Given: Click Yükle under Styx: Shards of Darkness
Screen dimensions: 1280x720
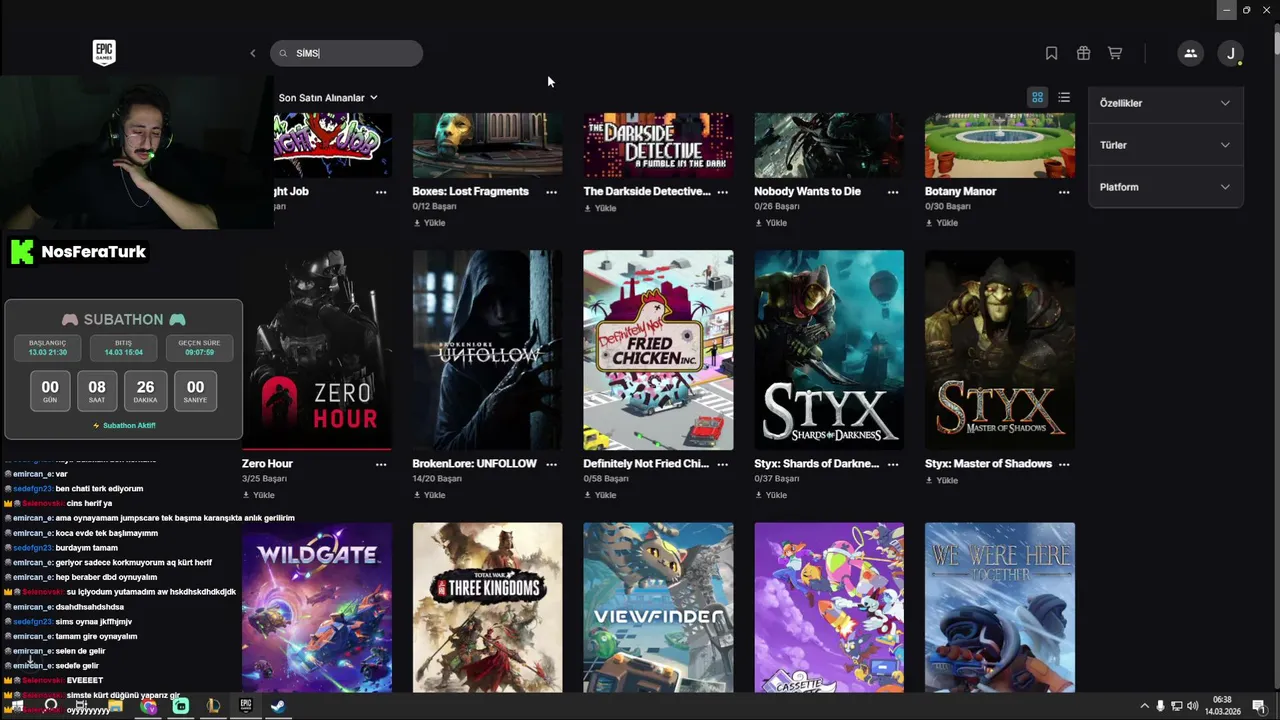Looking at the screenshot, I should [x=771, y=495].
